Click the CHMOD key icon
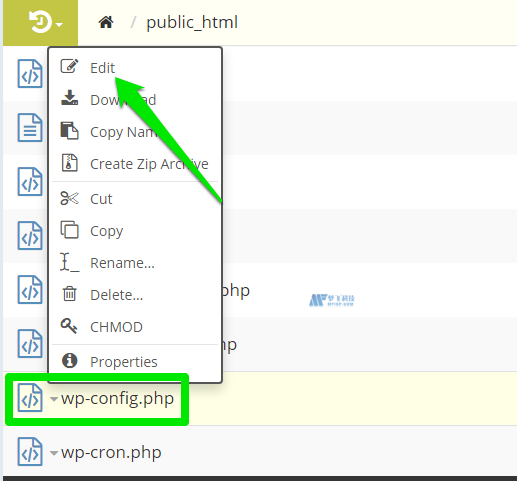517x481 pixels. pyautogui.click(x=69, y=326)
